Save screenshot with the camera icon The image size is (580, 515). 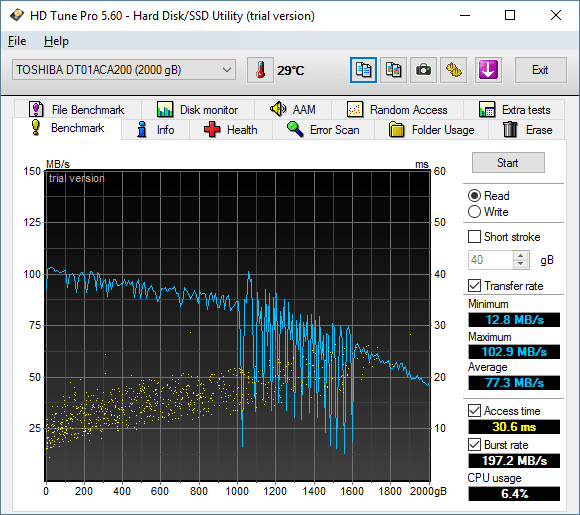[x=423, y=70]
